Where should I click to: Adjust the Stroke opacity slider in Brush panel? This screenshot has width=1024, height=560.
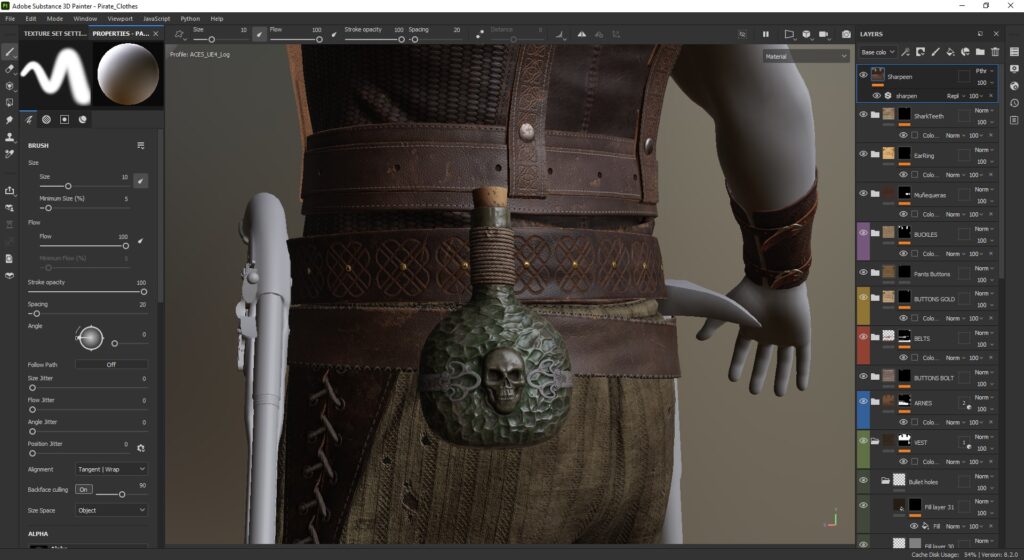(x=87, y=292)
